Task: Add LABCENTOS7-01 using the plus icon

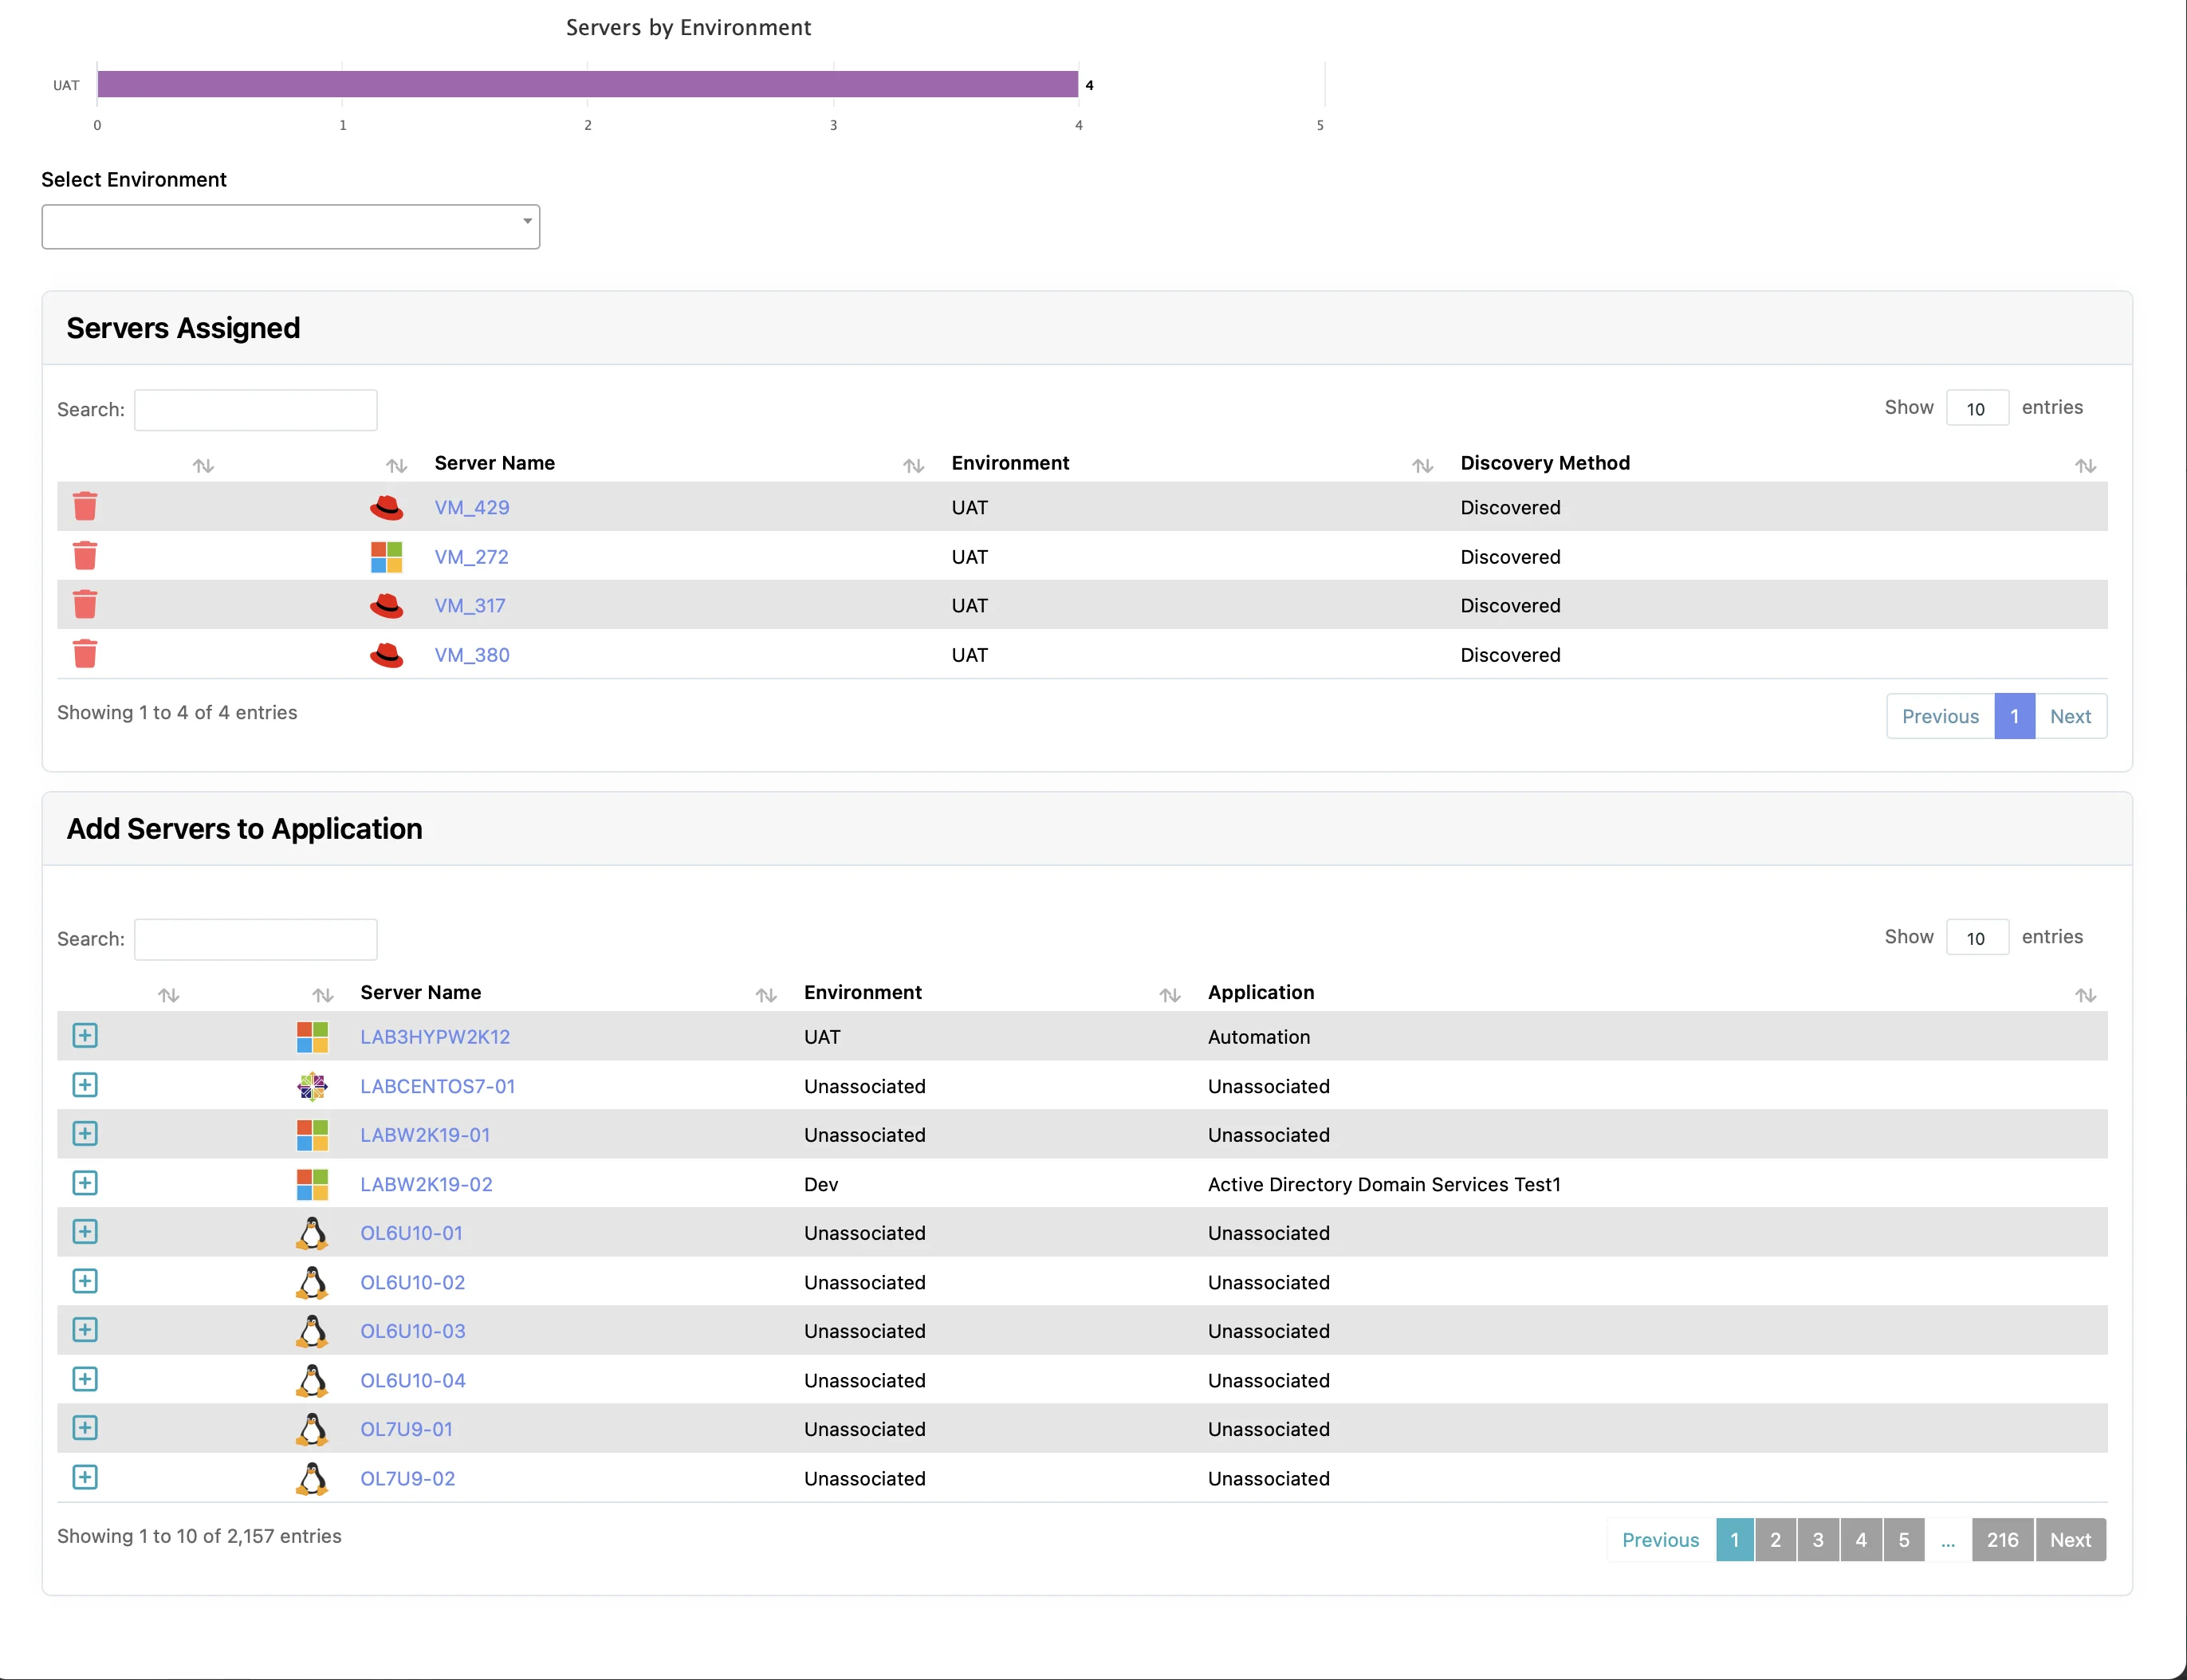Action: pyautogui.click(x=85, y=1085)
